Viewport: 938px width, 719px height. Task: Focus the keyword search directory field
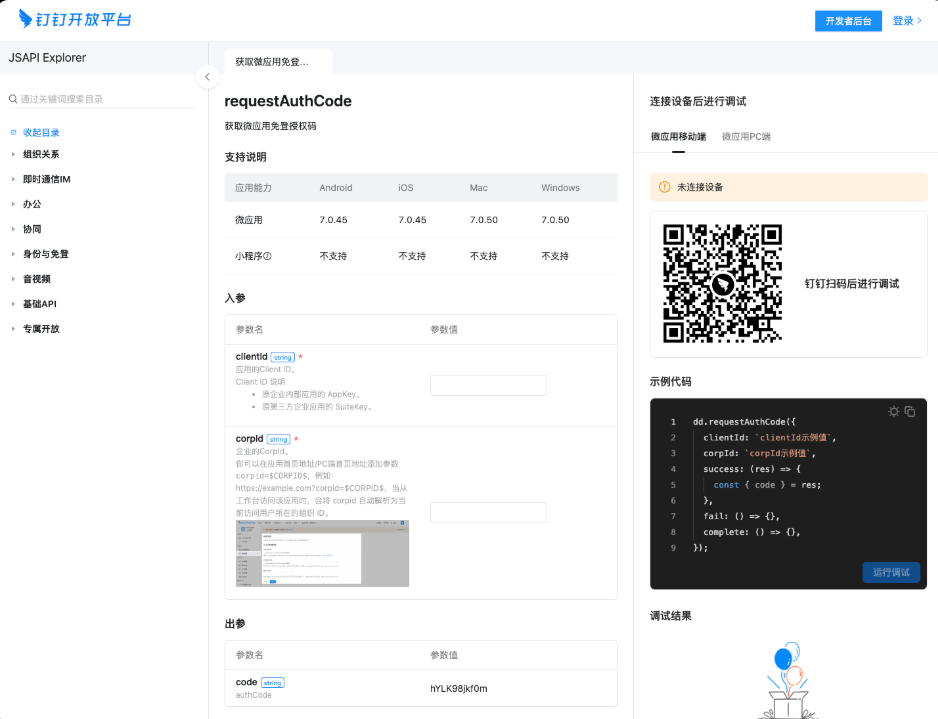103,99
